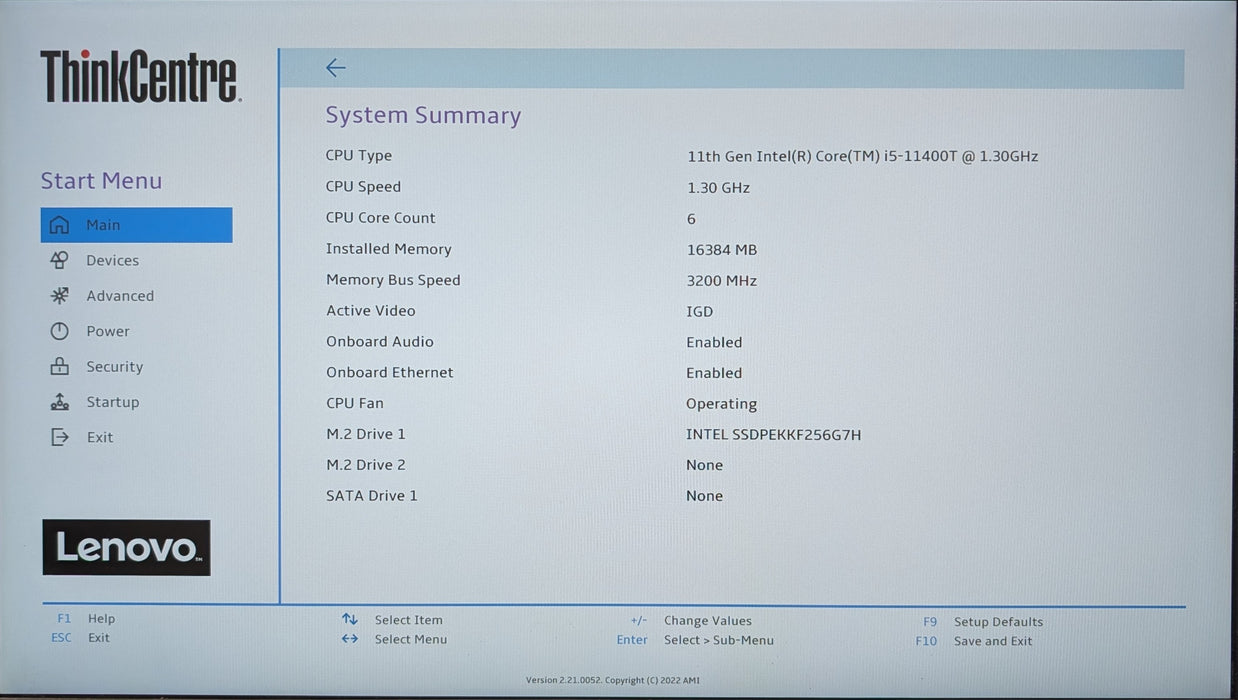This screenshot has width=1238, height=700.
Task: Switch to the Startup menu
Action: click(112, 402)
